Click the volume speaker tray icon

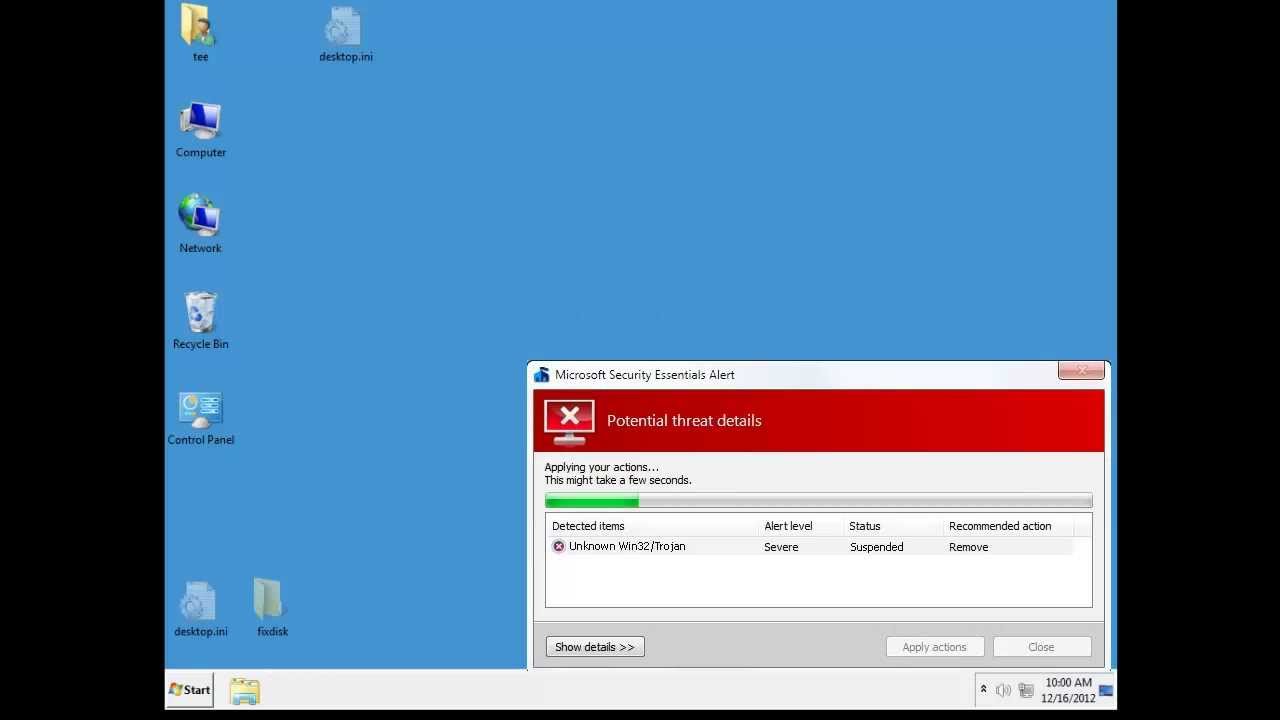point(1003,690)
